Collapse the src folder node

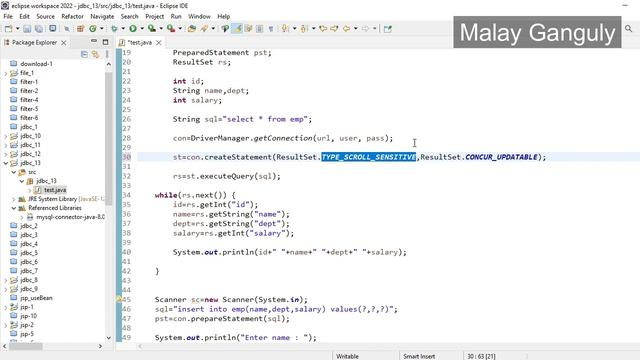coord(14,172)
